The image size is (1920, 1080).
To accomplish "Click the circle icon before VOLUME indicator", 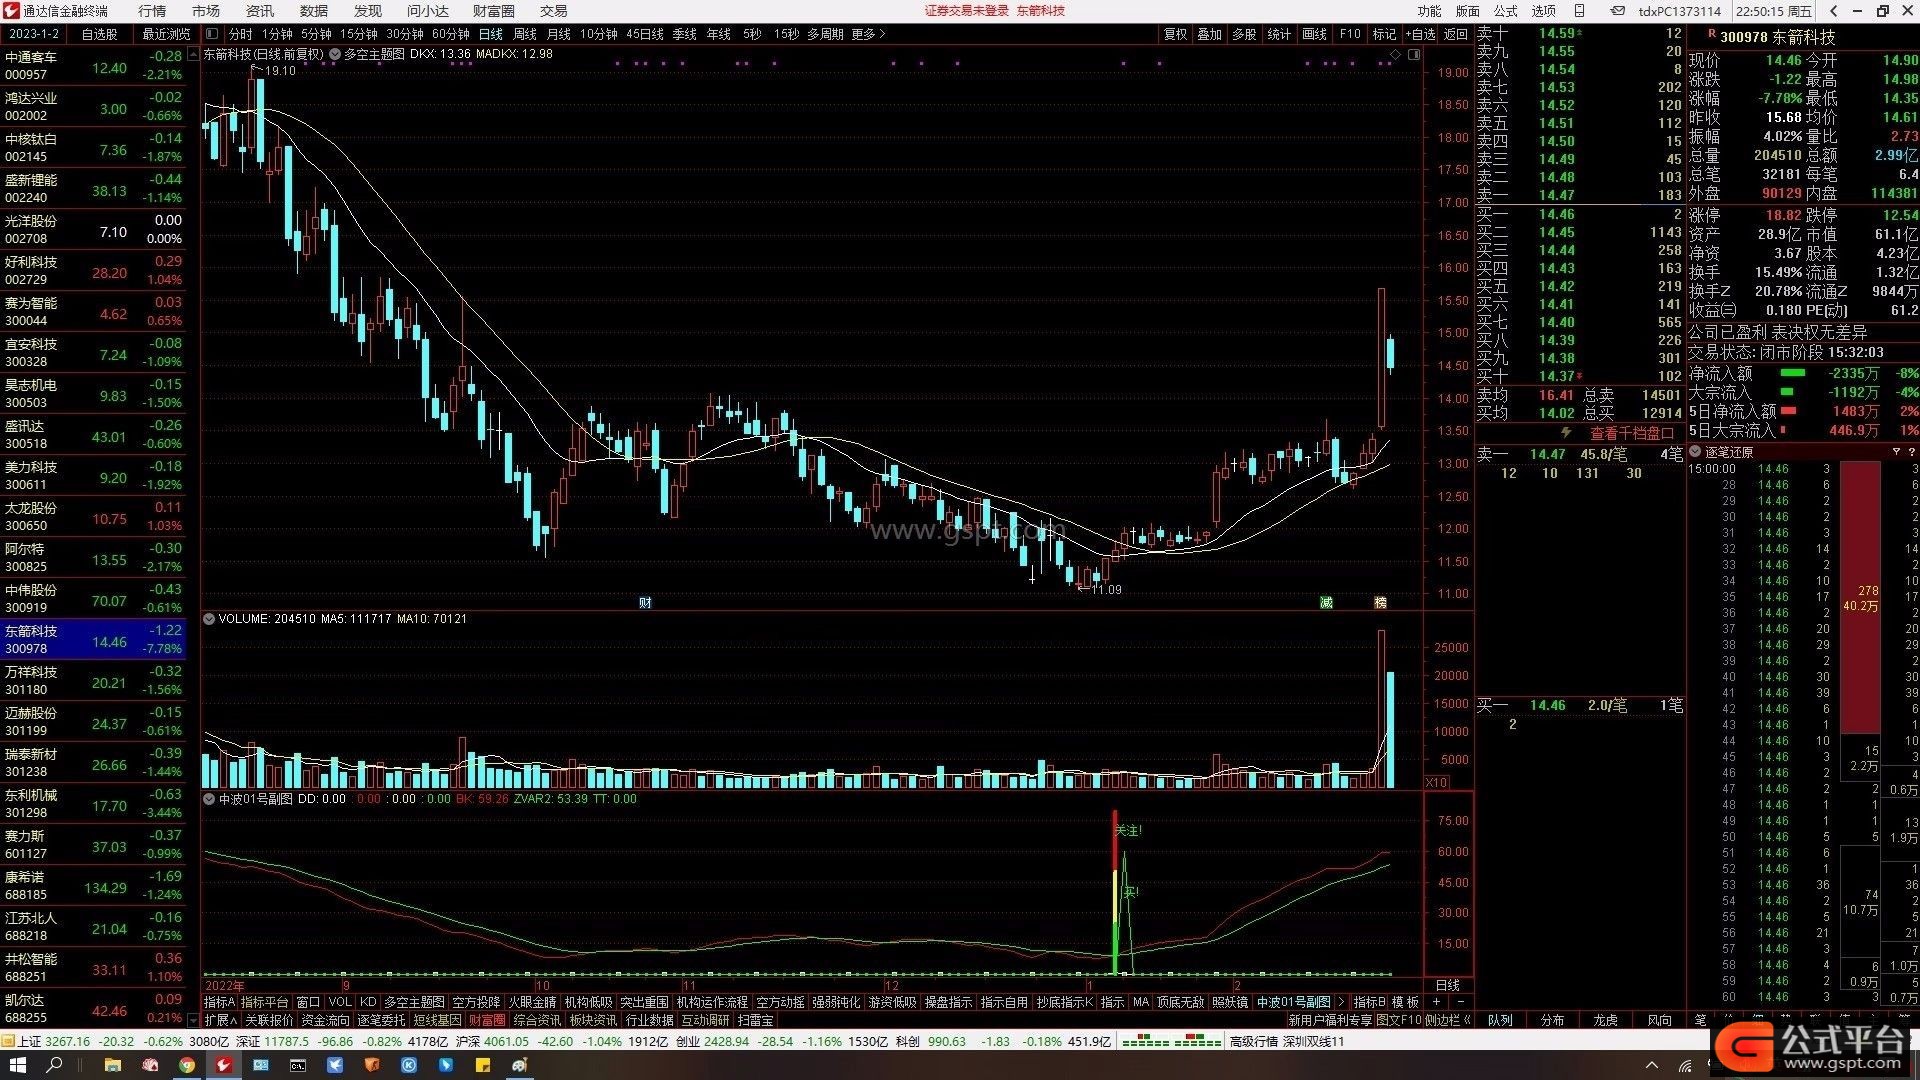I will click(209, 619).
